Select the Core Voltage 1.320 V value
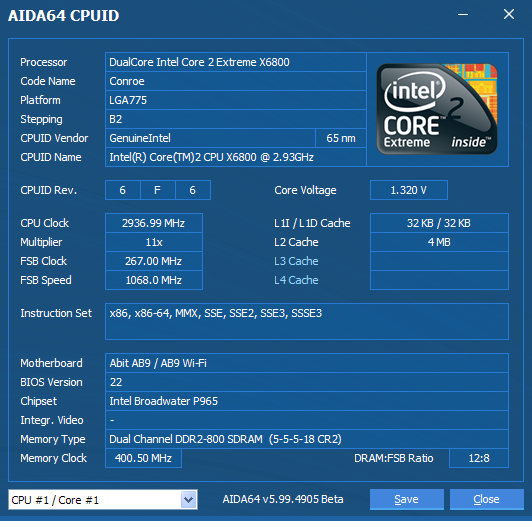532x521 pixels. (409, 190)
